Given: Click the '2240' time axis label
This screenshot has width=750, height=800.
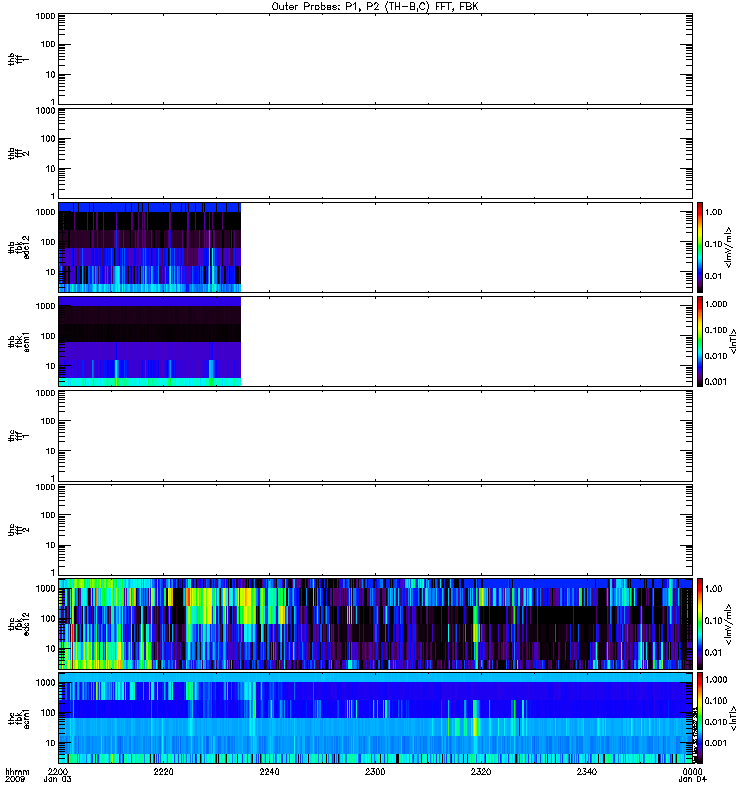Looking at the screenshot, I should [x=269, y=772].
